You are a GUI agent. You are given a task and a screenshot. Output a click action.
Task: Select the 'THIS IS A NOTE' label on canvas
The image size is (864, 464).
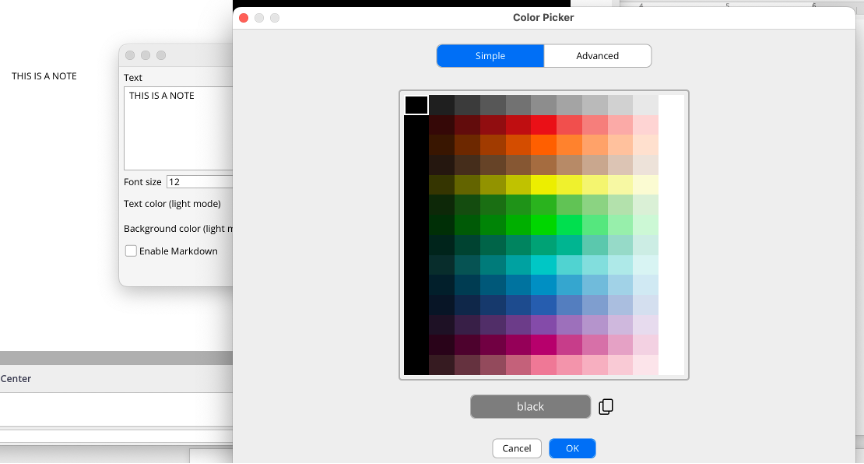44,76
